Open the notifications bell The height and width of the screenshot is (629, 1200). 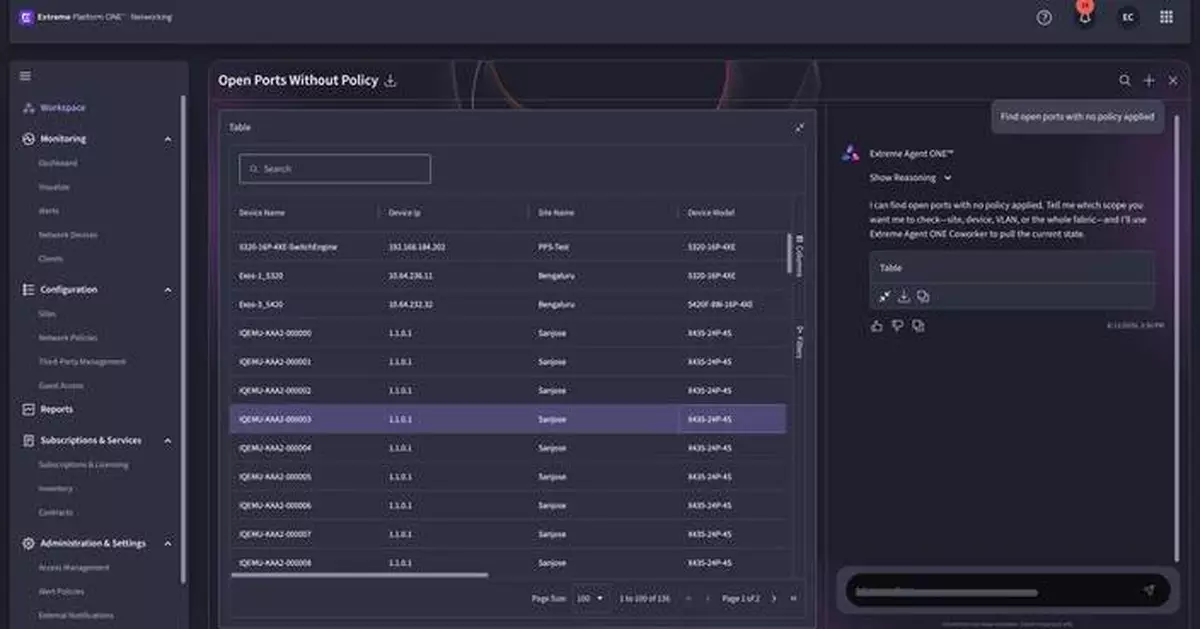(x=1085, y=17)
